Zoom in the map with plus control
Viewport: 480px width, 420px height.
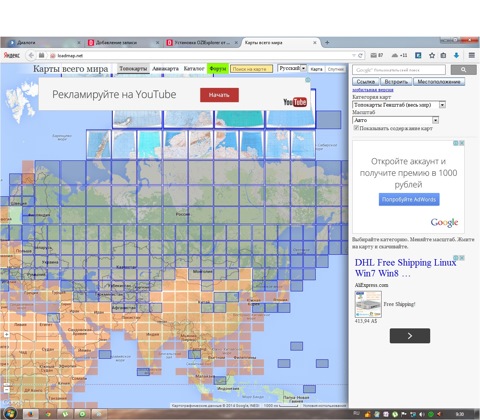coord(7,334)
